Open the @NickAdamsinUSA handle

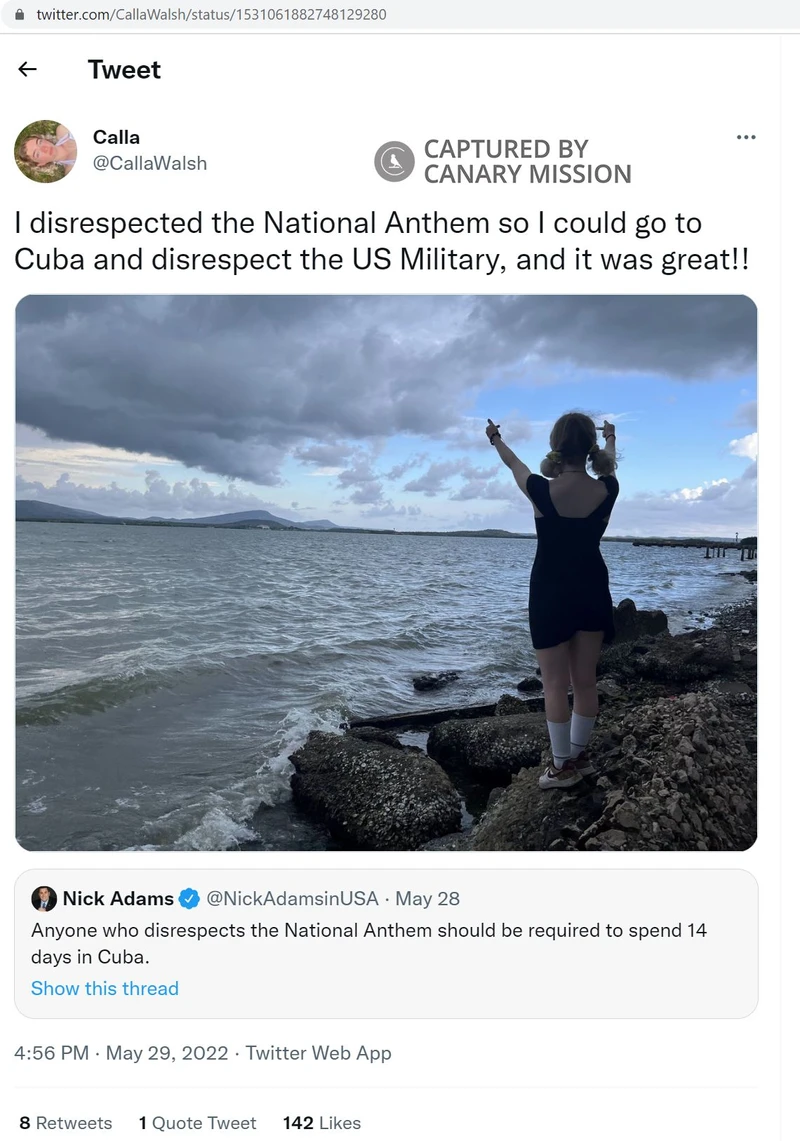(x=292, y=899)
